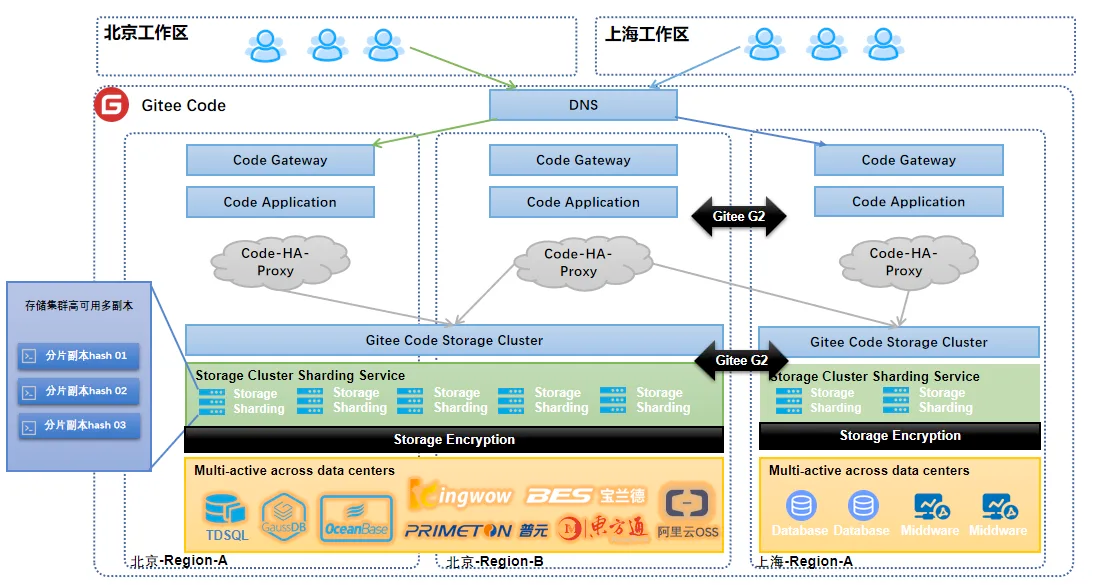
Task: Click the PRIMETON 普元 logo
Action: click(476, 531)
